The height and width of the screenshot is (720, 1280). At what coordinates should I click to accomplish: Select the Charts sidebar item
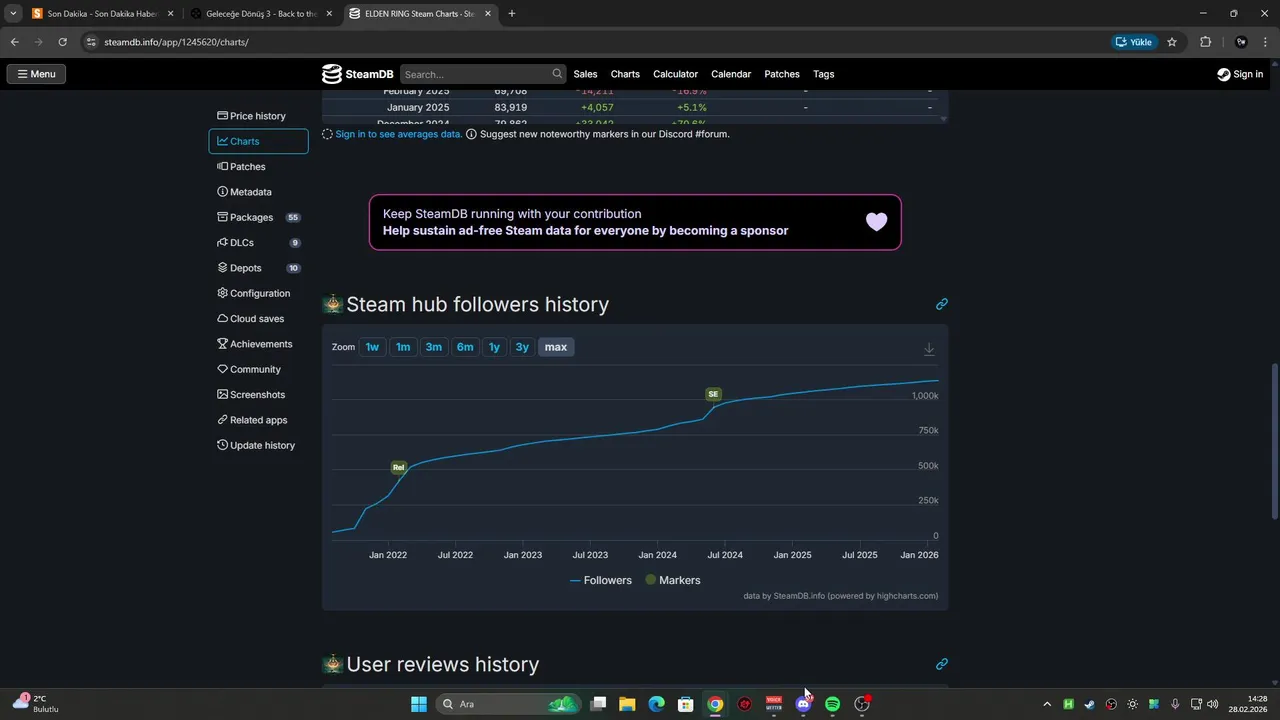[x=258, y=141]
